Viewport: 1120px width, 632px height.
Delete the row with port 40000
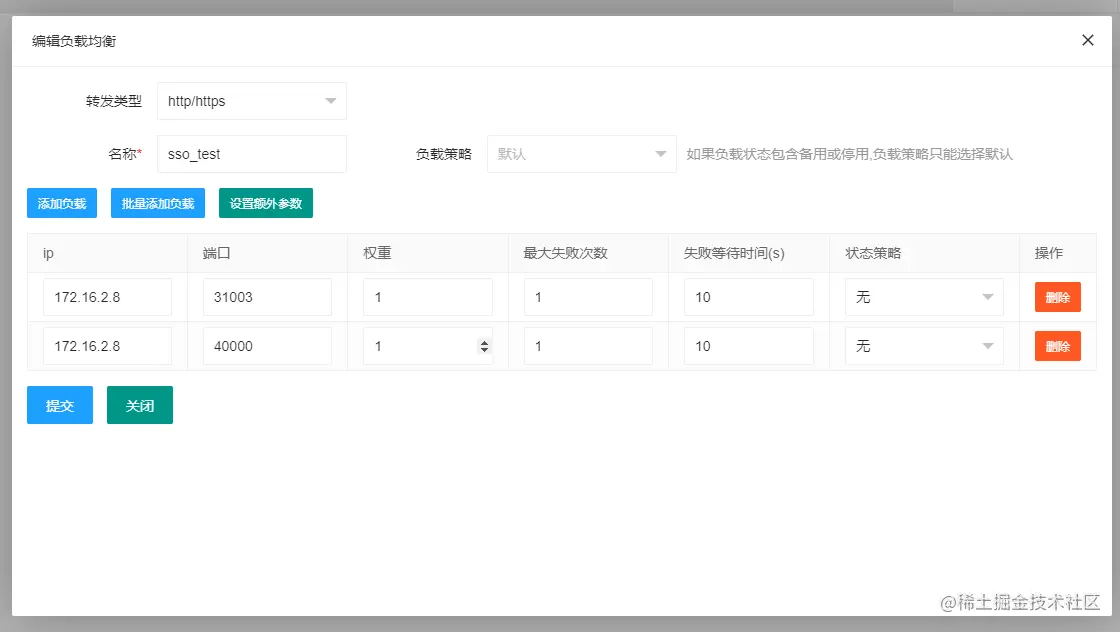pyautogui.click(x=1056, y=345)
